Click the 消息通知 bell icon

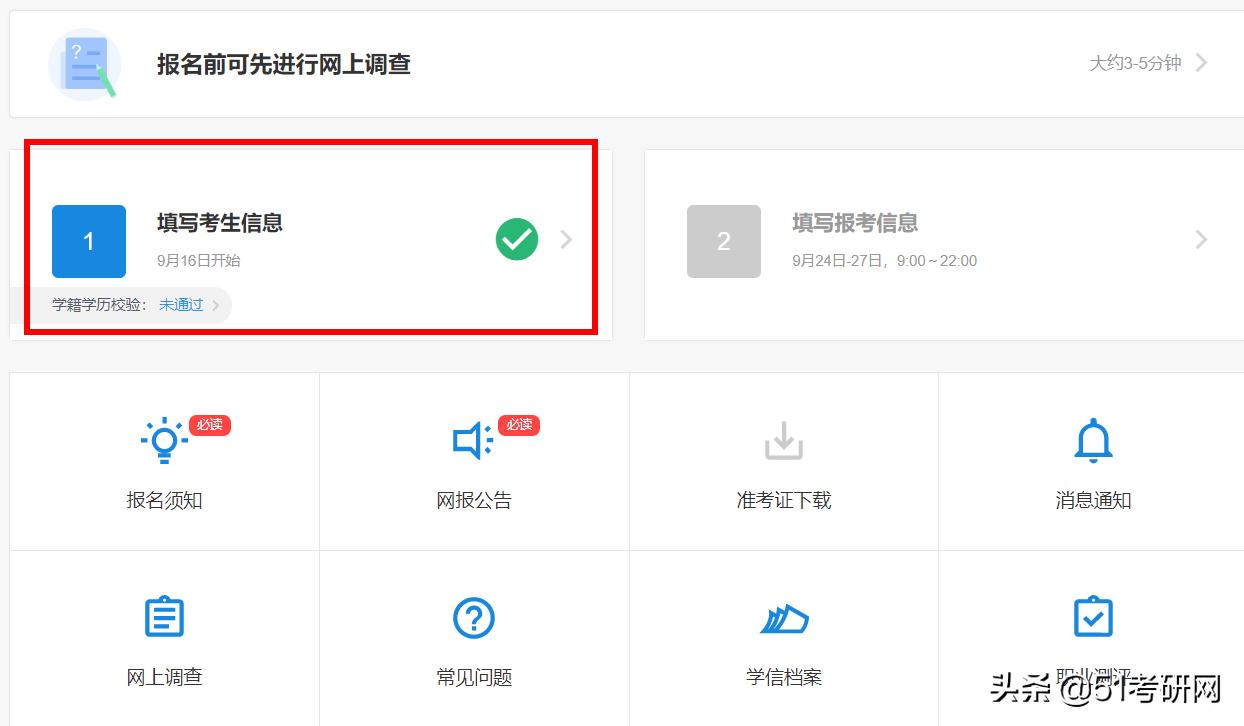[x=1093, y=441]
